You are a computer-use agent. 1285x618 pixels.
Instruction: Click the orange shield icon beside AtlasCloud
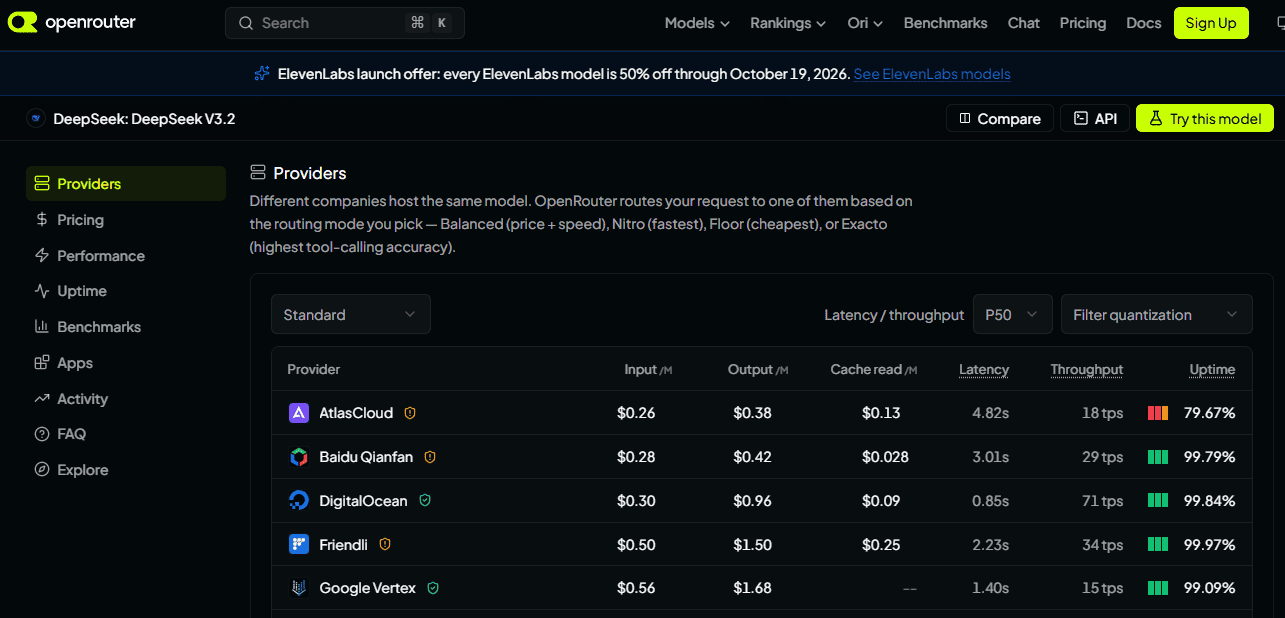(410, 413)
